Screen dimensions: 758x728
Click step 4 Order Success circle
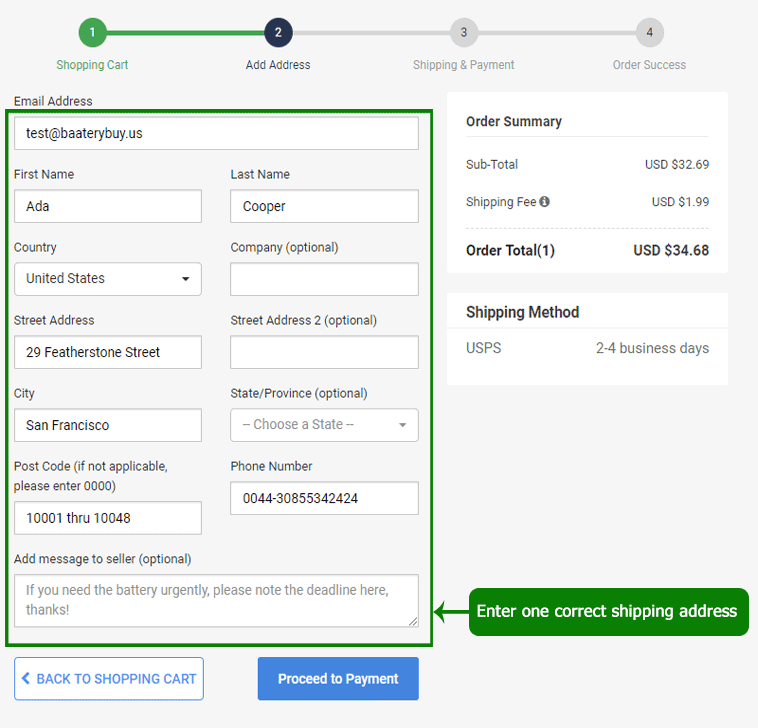(649, 32)
